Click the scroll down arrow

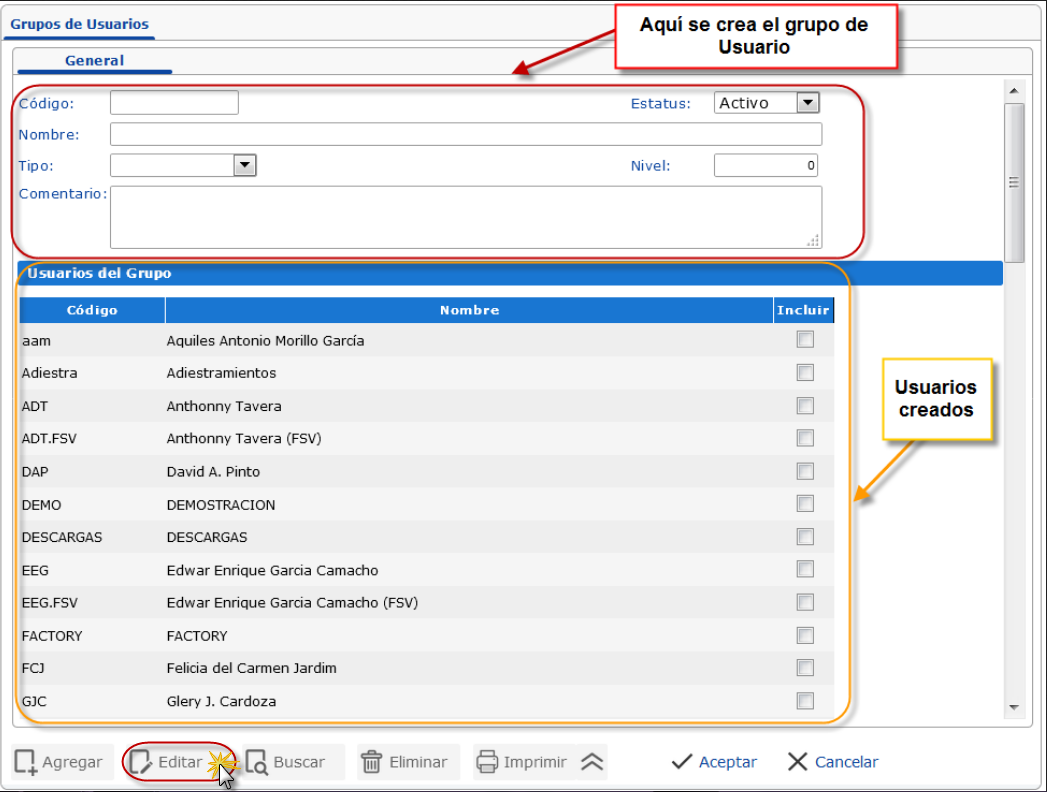click(1014, 707)
